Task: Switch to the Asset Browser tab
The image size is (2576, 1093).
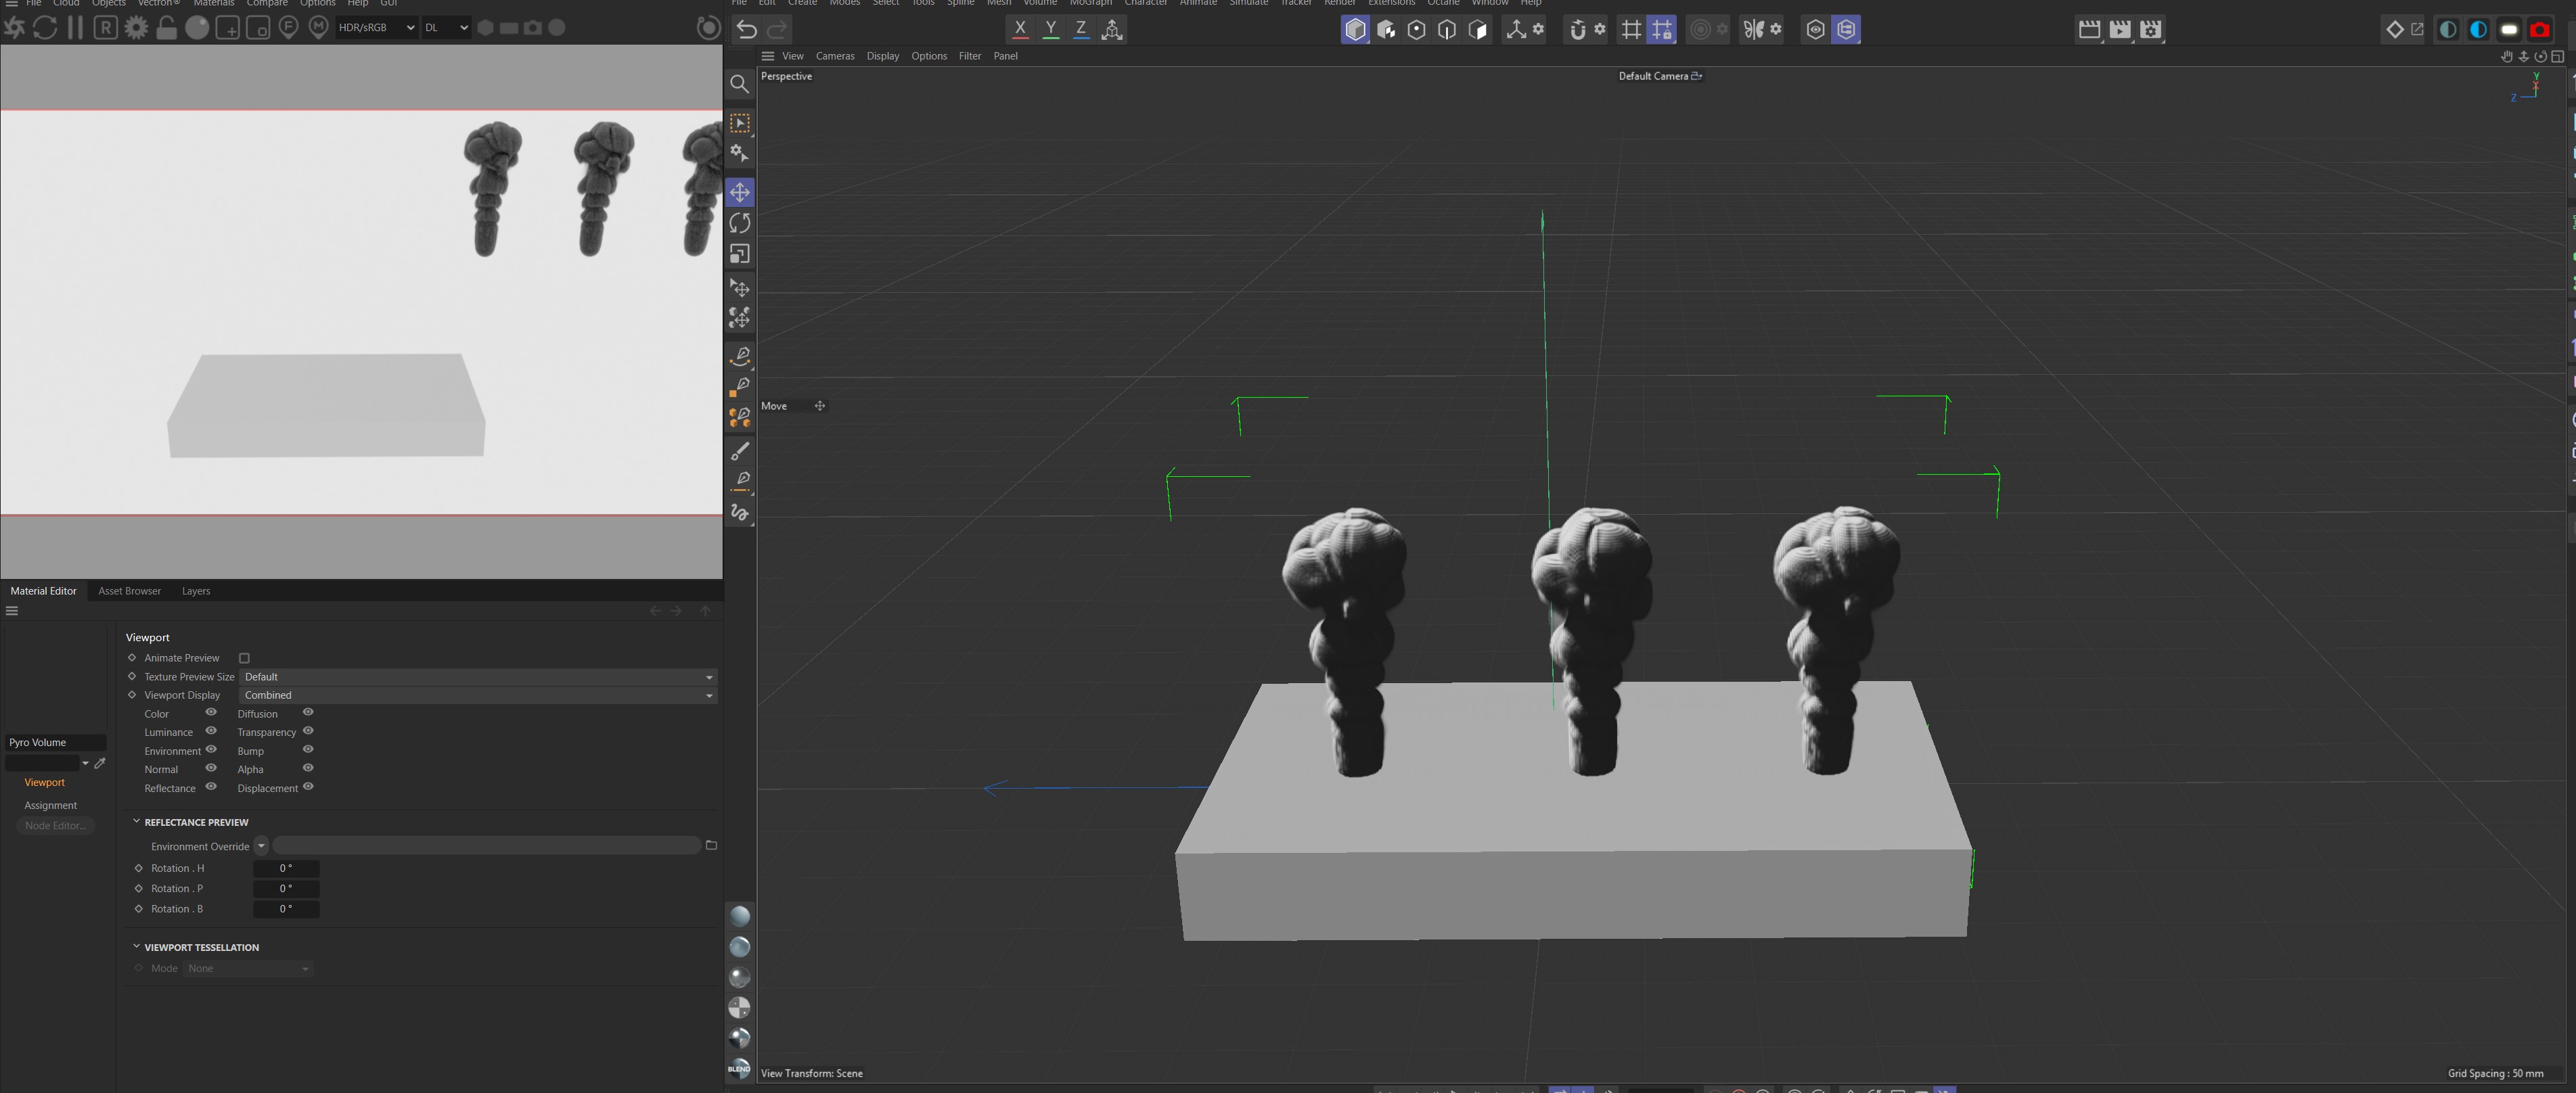Action: point(129,591)
